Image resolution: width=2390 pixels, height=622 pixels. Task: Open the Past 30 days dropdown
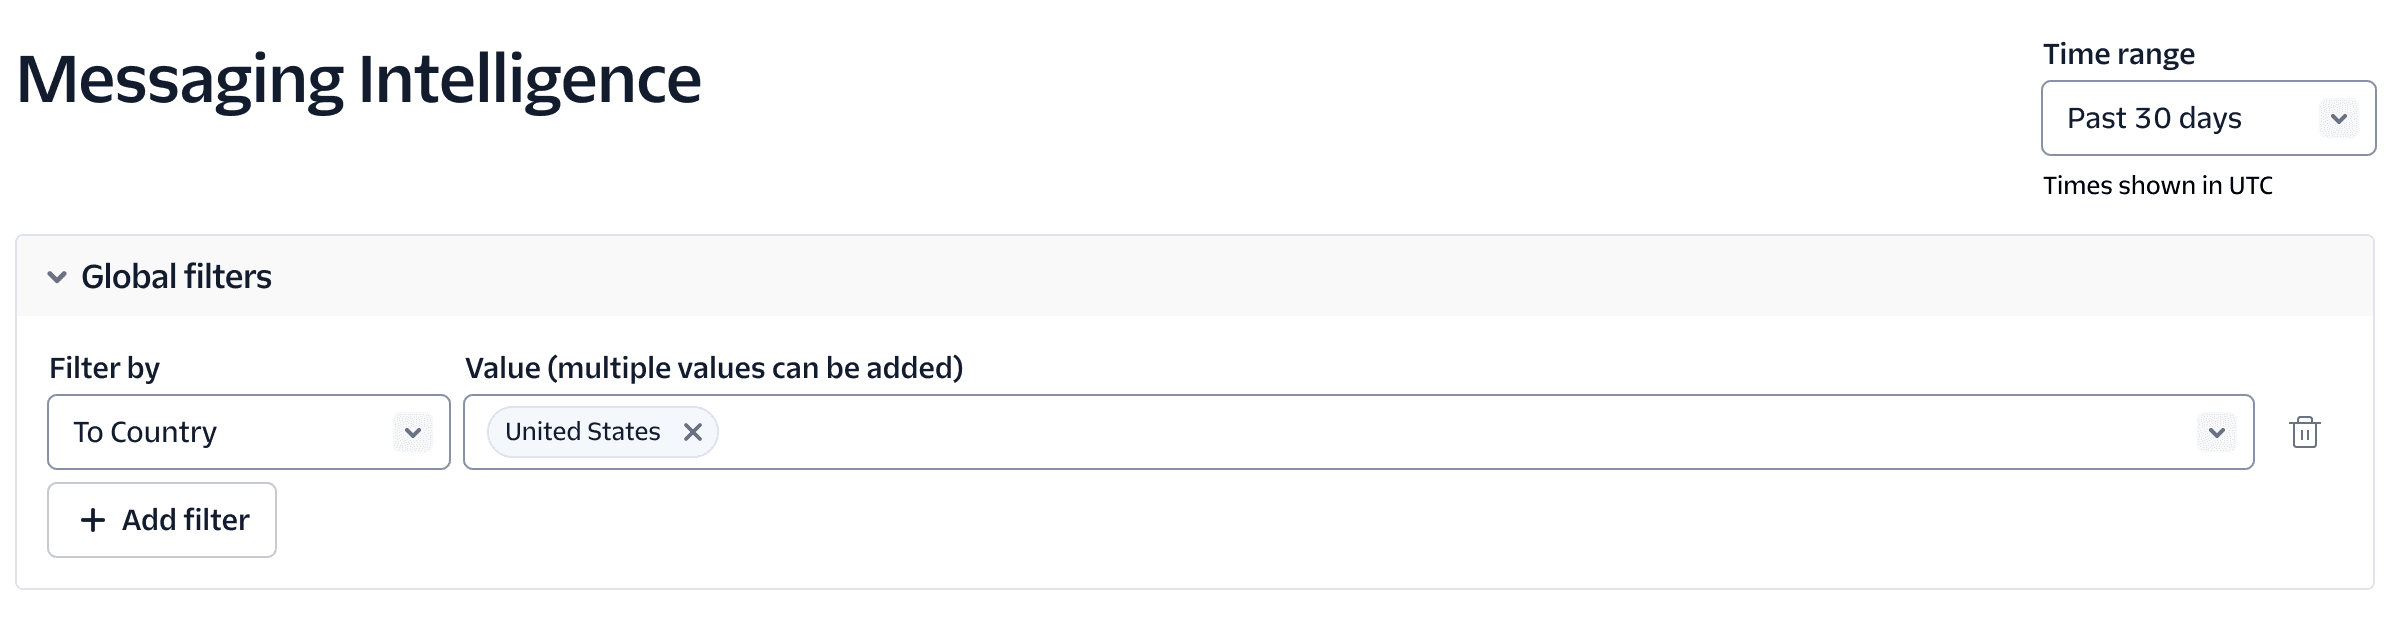pyautogui.click(x=2190, y=119)
